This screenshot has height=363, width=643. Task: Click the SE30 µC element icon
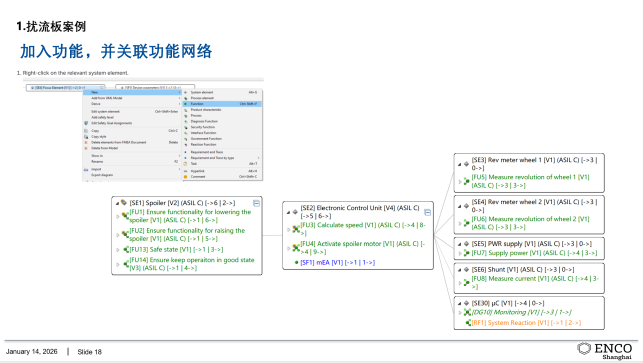(466, 303)
